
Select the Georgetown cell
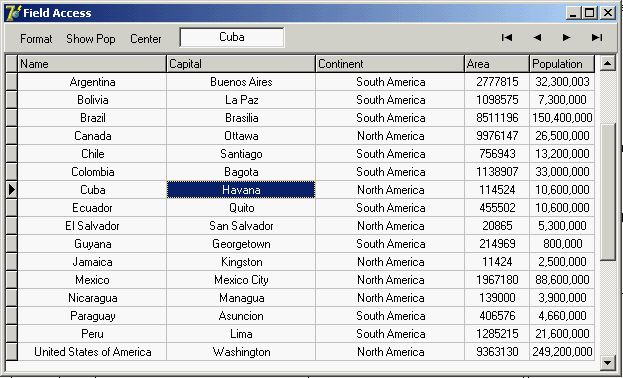241,244
